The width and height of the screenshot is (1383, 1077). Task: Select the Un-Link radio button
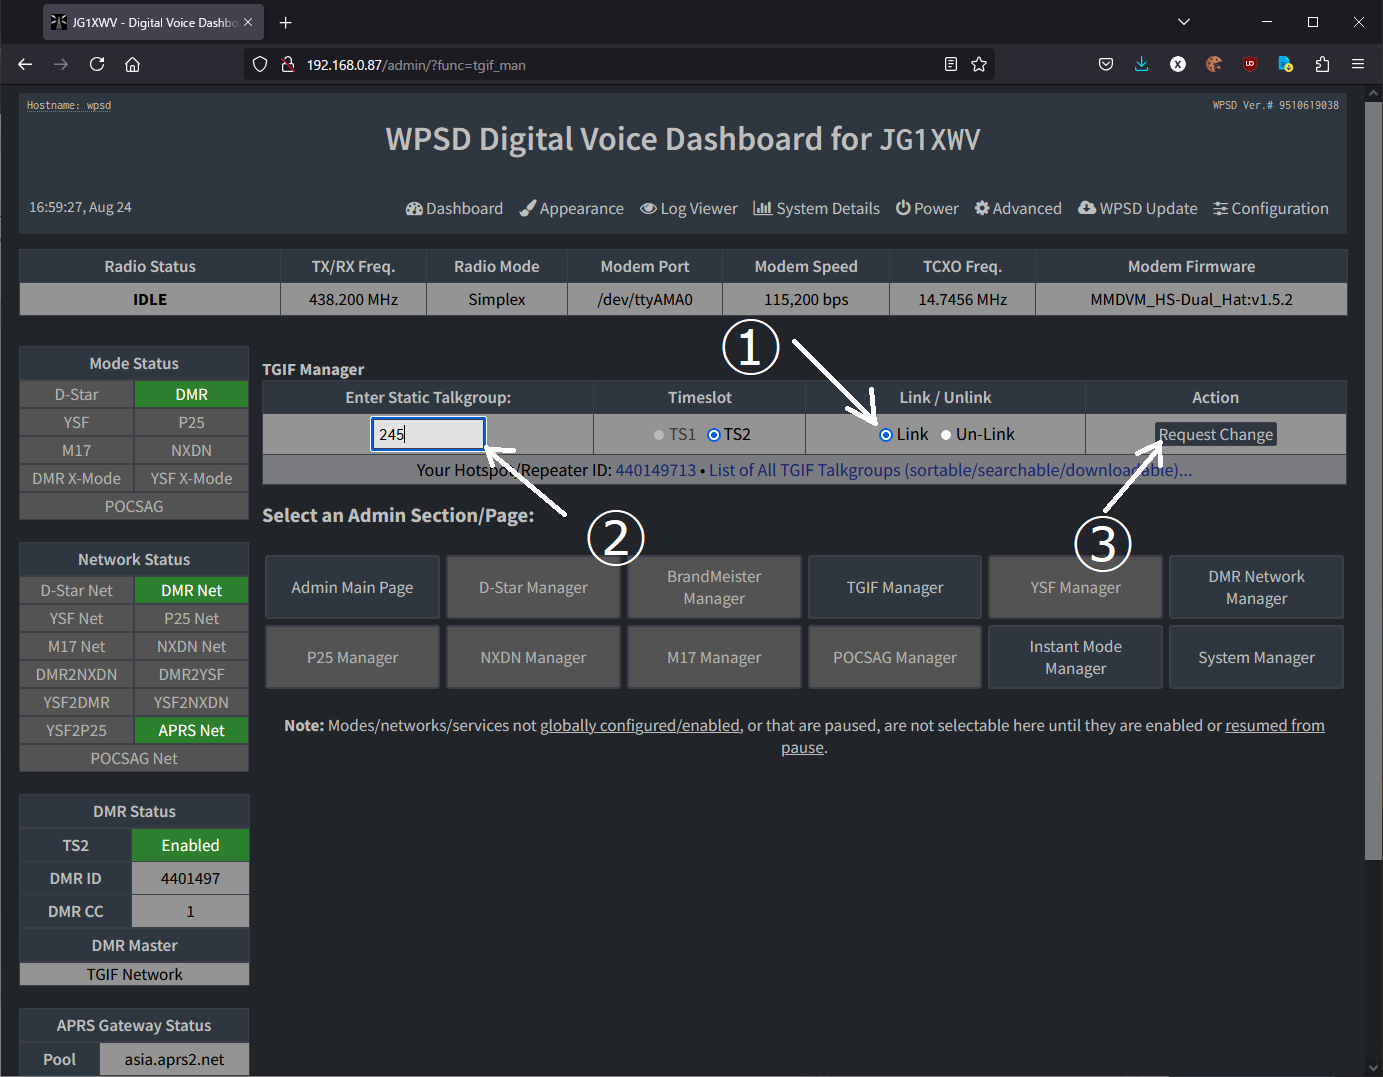[946, 435]
